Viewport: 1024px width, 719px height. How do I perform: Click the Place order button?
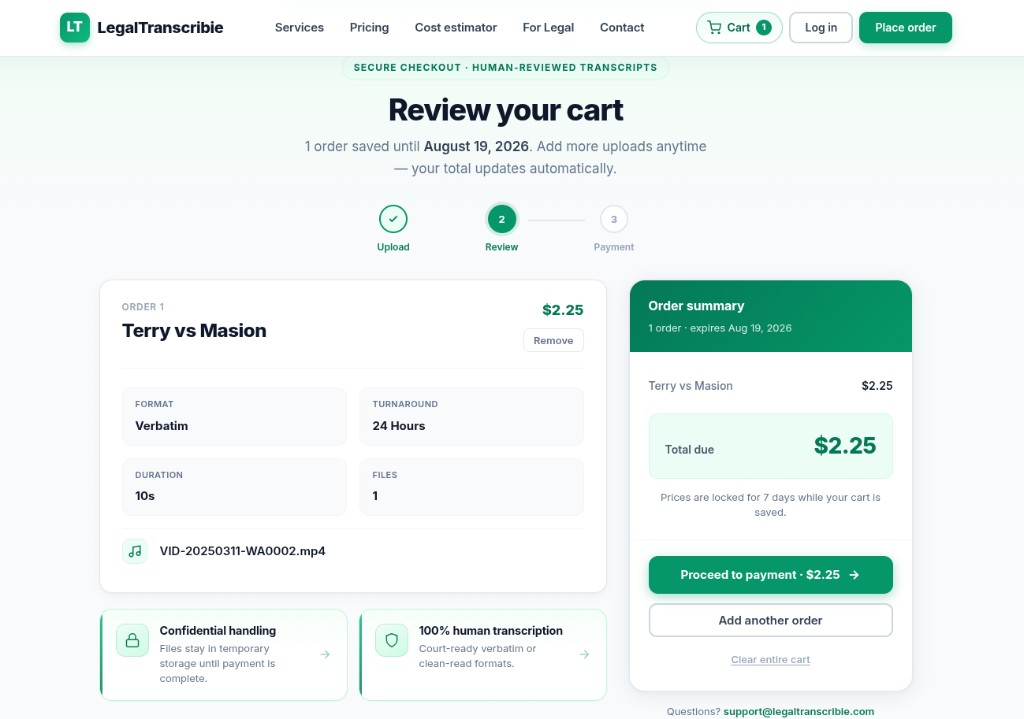pos(905,27)
